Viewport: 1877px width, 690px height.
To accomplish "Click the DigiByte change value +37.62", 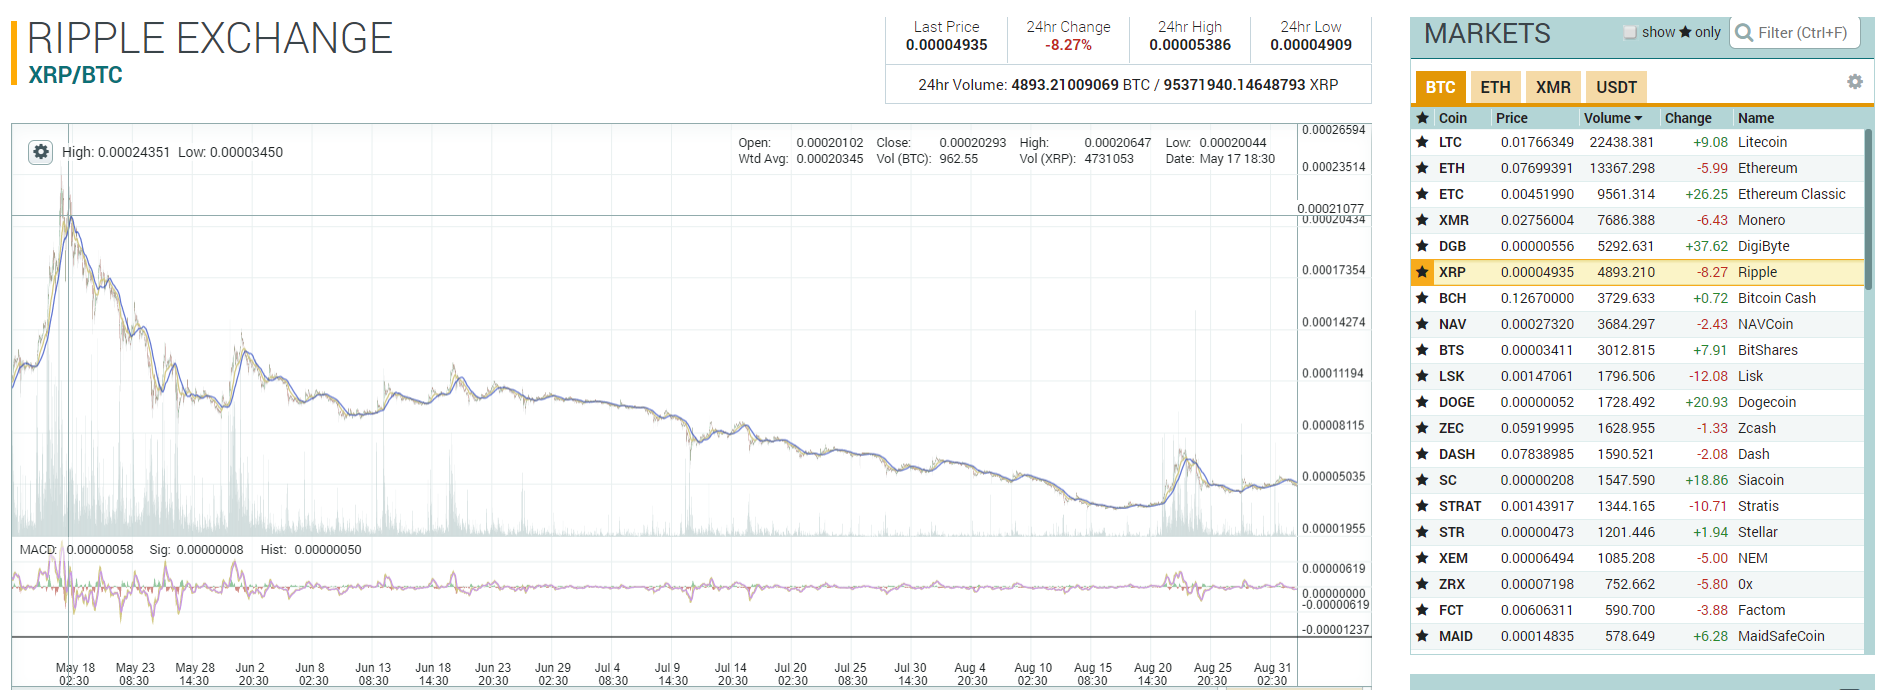I will [x=1706, y=246].
